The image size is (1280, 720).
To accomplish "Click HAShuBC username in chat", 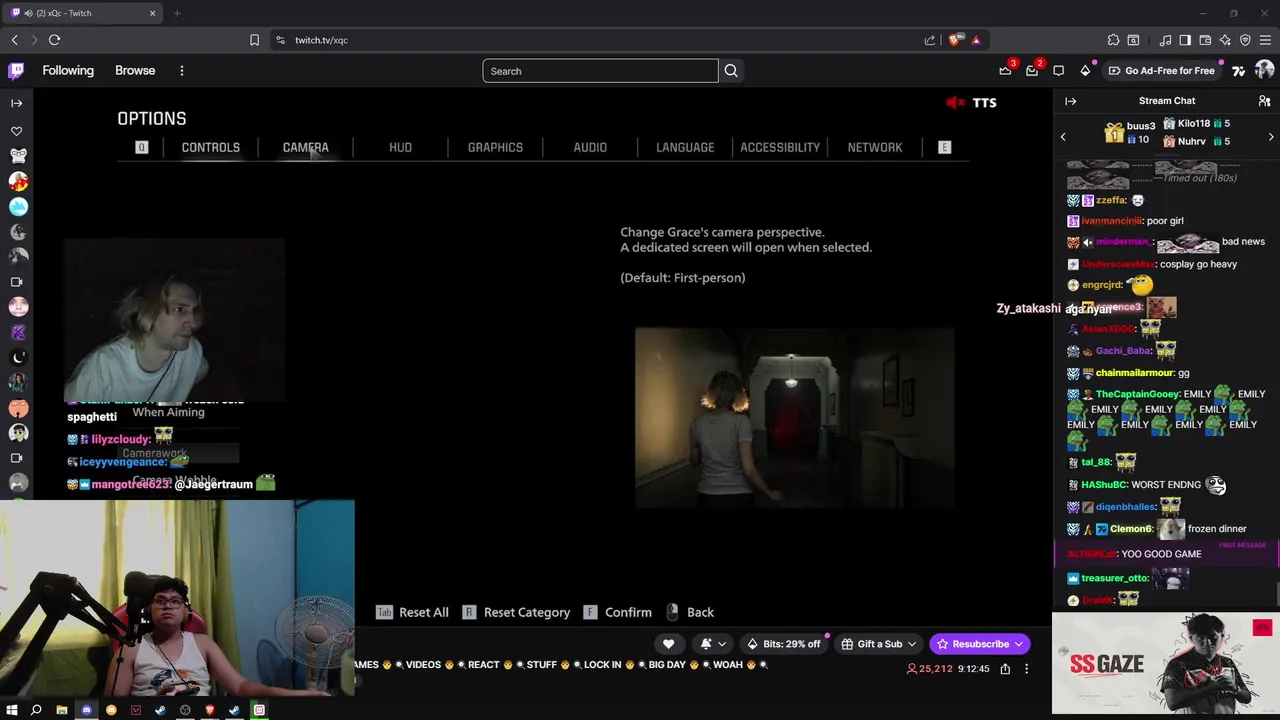I will pyautogui.click(x=1104, y=485).
